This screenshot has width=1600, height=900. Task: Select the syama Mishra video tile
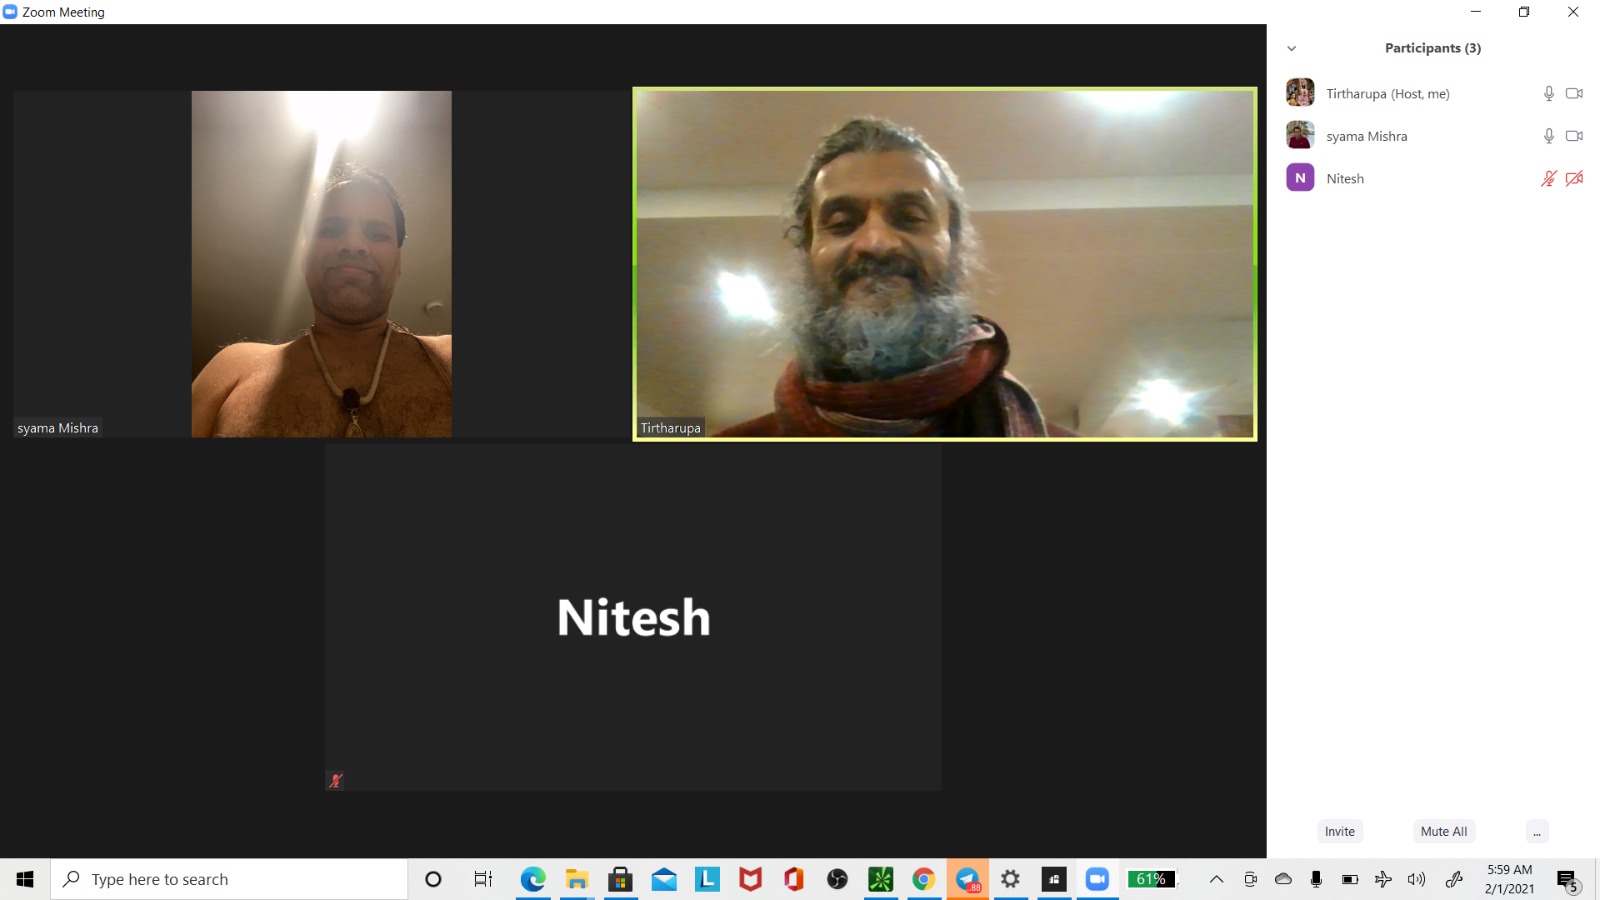pyautogui.click(x=321, y=264)
